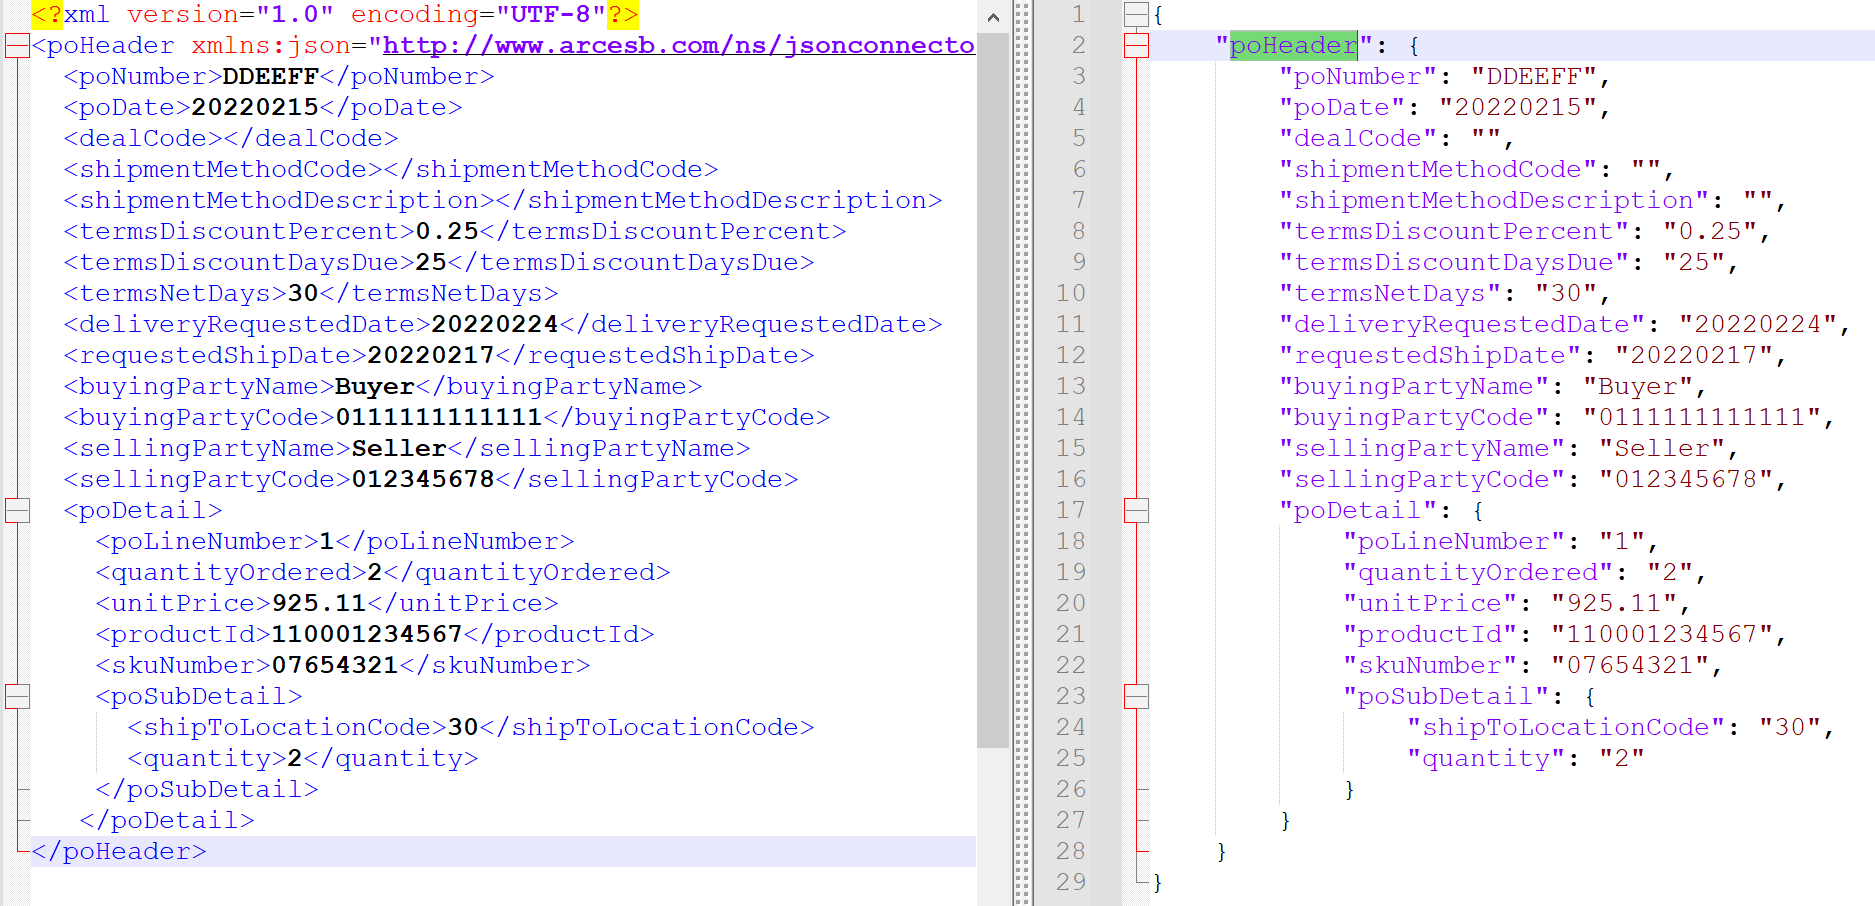Click the termsNetDays value 30 in XML
Image resolution: width=1875 pixels, height=906 pixels.
[x=303, y=294]
